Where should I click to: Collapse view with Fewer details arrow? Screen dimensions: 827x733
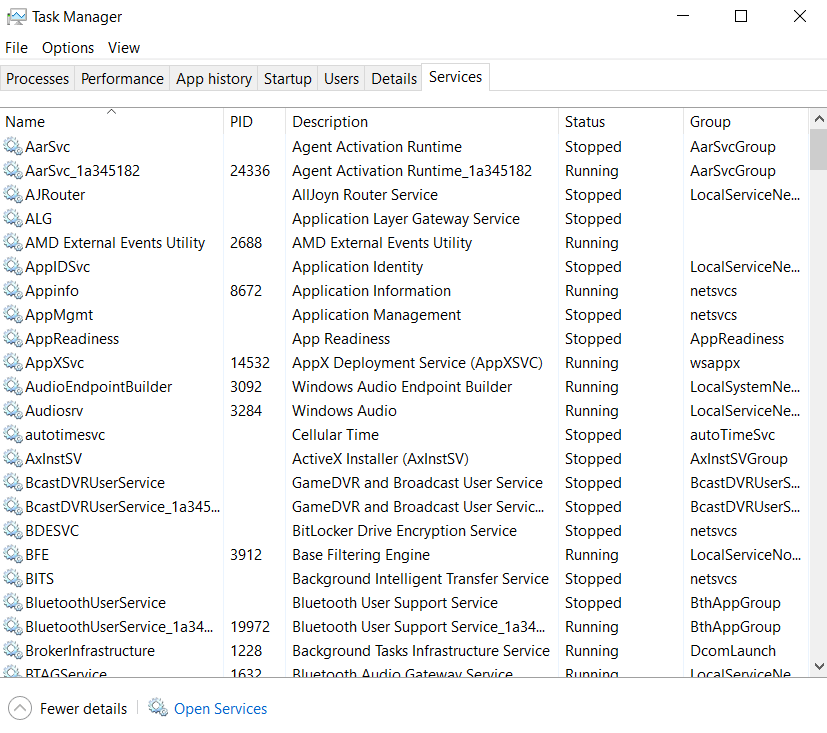point(20,708)
